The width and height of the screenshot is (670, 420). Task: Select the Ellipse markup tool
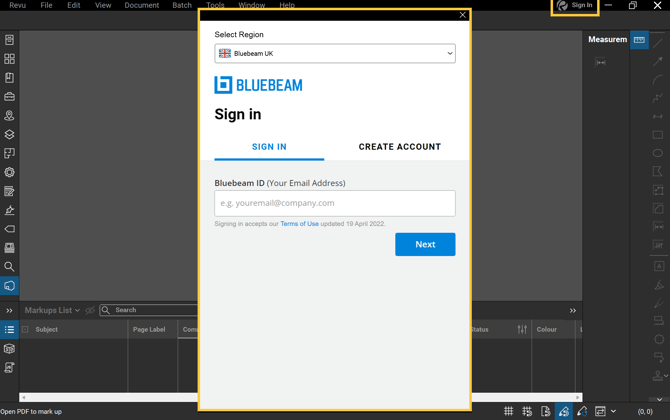658,153
